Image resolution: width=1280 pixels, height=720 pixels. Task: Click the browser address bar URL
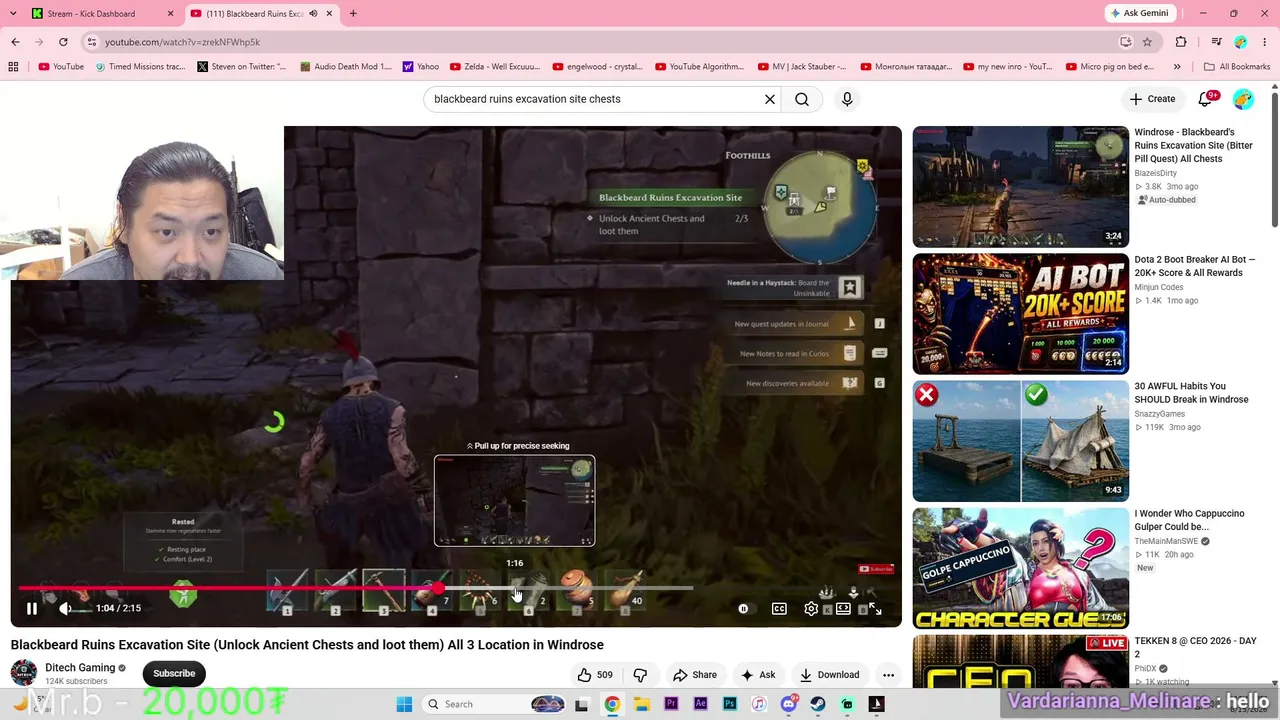click(182, 42)
